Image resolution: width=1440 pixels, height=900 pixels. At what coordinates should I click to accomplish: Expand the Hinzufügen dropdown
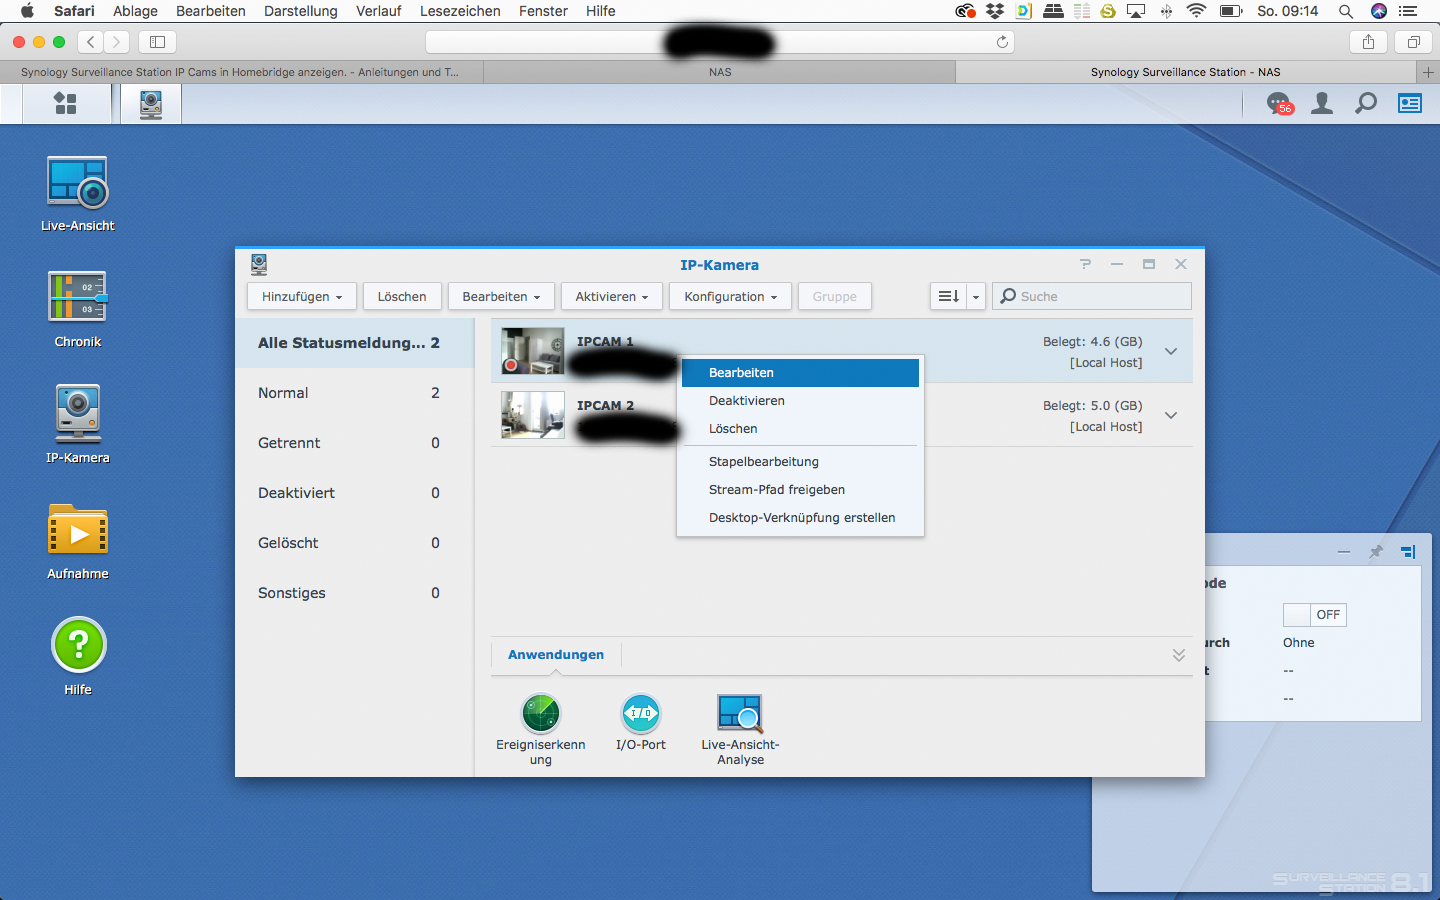click(301, 297)
